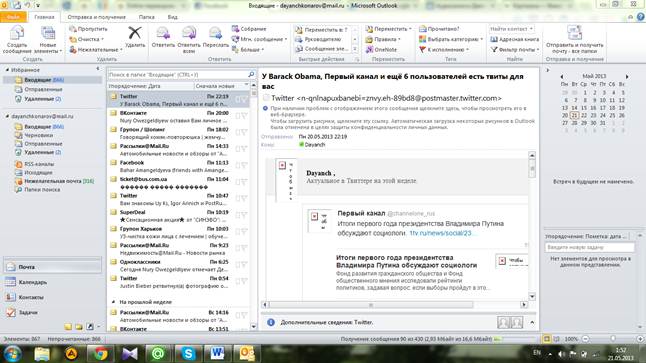Reply using the Ответить icon

(163, 37)
